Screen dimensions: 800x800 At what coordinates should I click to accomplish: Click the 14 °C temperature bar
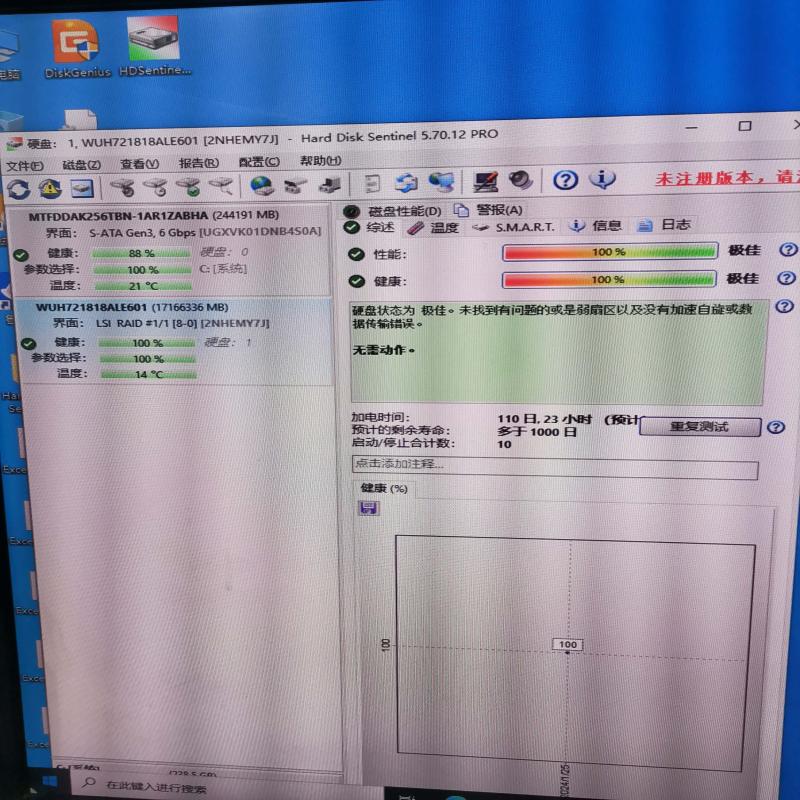(148, 374)
